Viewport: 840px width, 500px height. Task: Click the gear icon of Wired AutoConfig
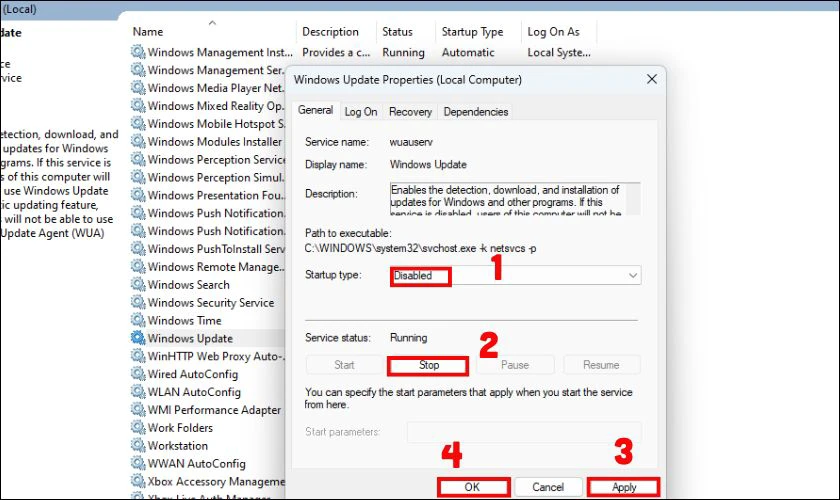[138, 374]
